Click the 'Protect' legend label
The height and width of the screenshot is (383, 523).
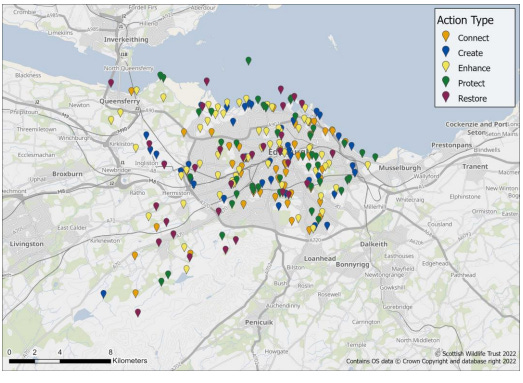(471, 83)
